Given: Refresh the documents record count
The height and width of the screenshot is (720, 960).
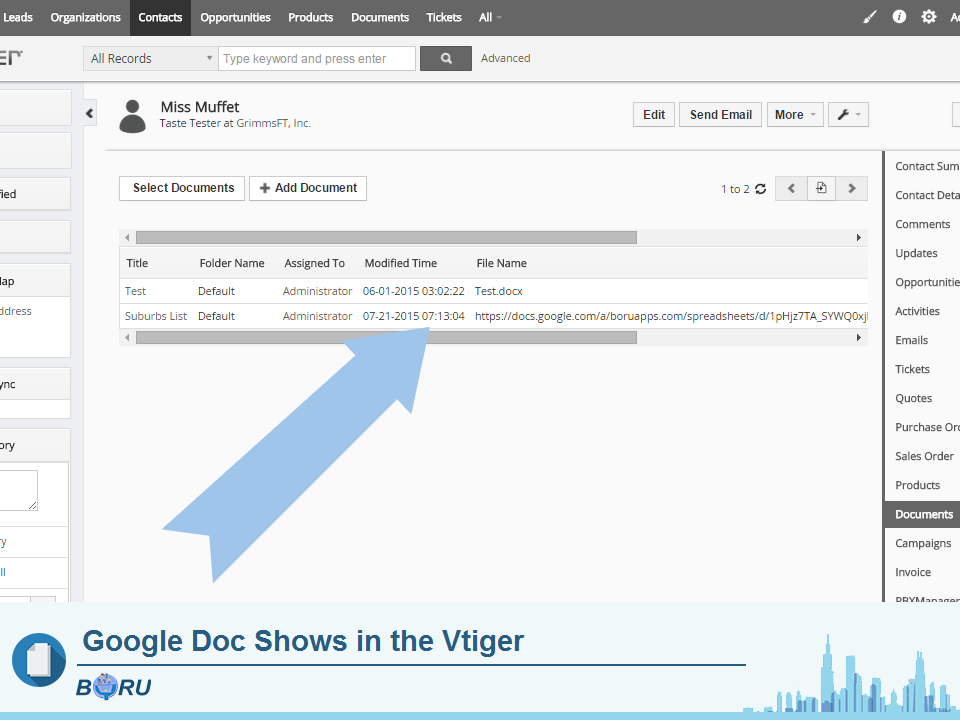Looking at the screenshot, I should click(760, 188).
